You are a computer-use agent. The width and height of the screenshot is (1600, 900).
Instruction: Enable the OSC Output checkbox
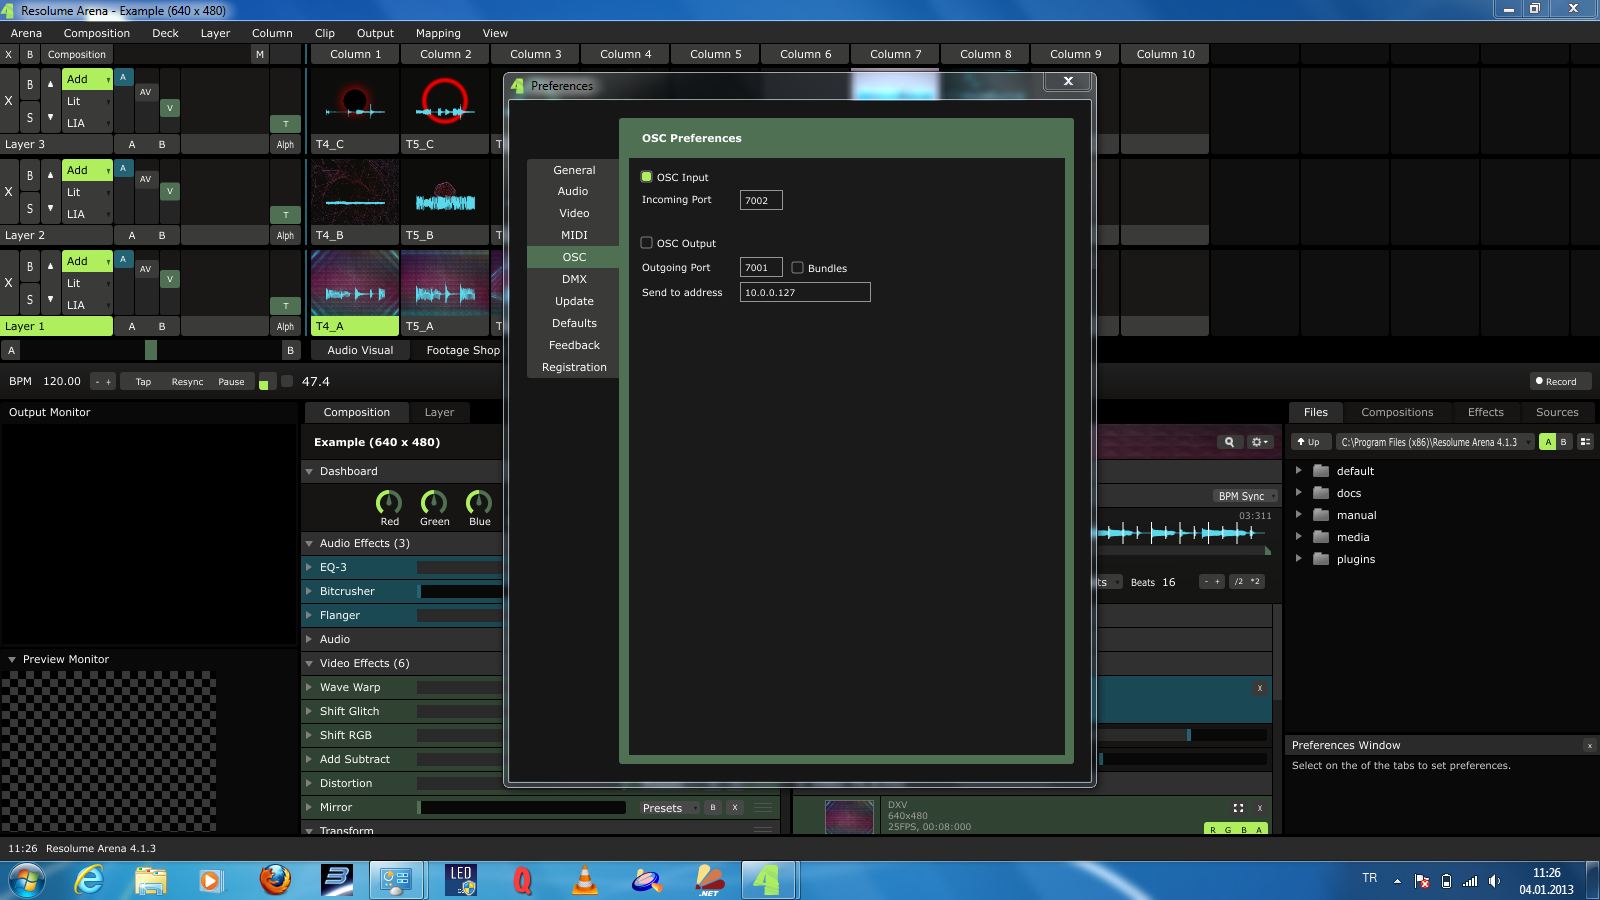pyautogui.click(x=647, y=243)
